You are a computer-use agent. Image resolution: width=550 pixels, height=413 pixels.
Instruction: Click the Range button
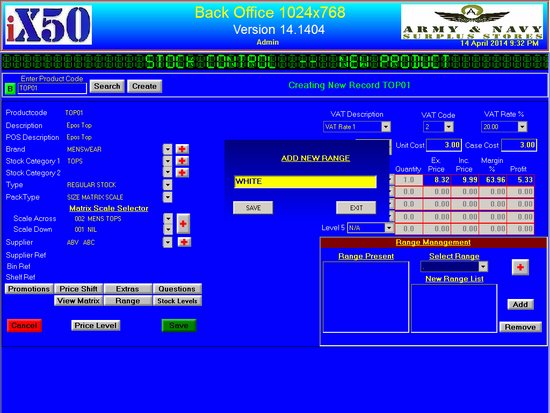click(x=128, y=301)
